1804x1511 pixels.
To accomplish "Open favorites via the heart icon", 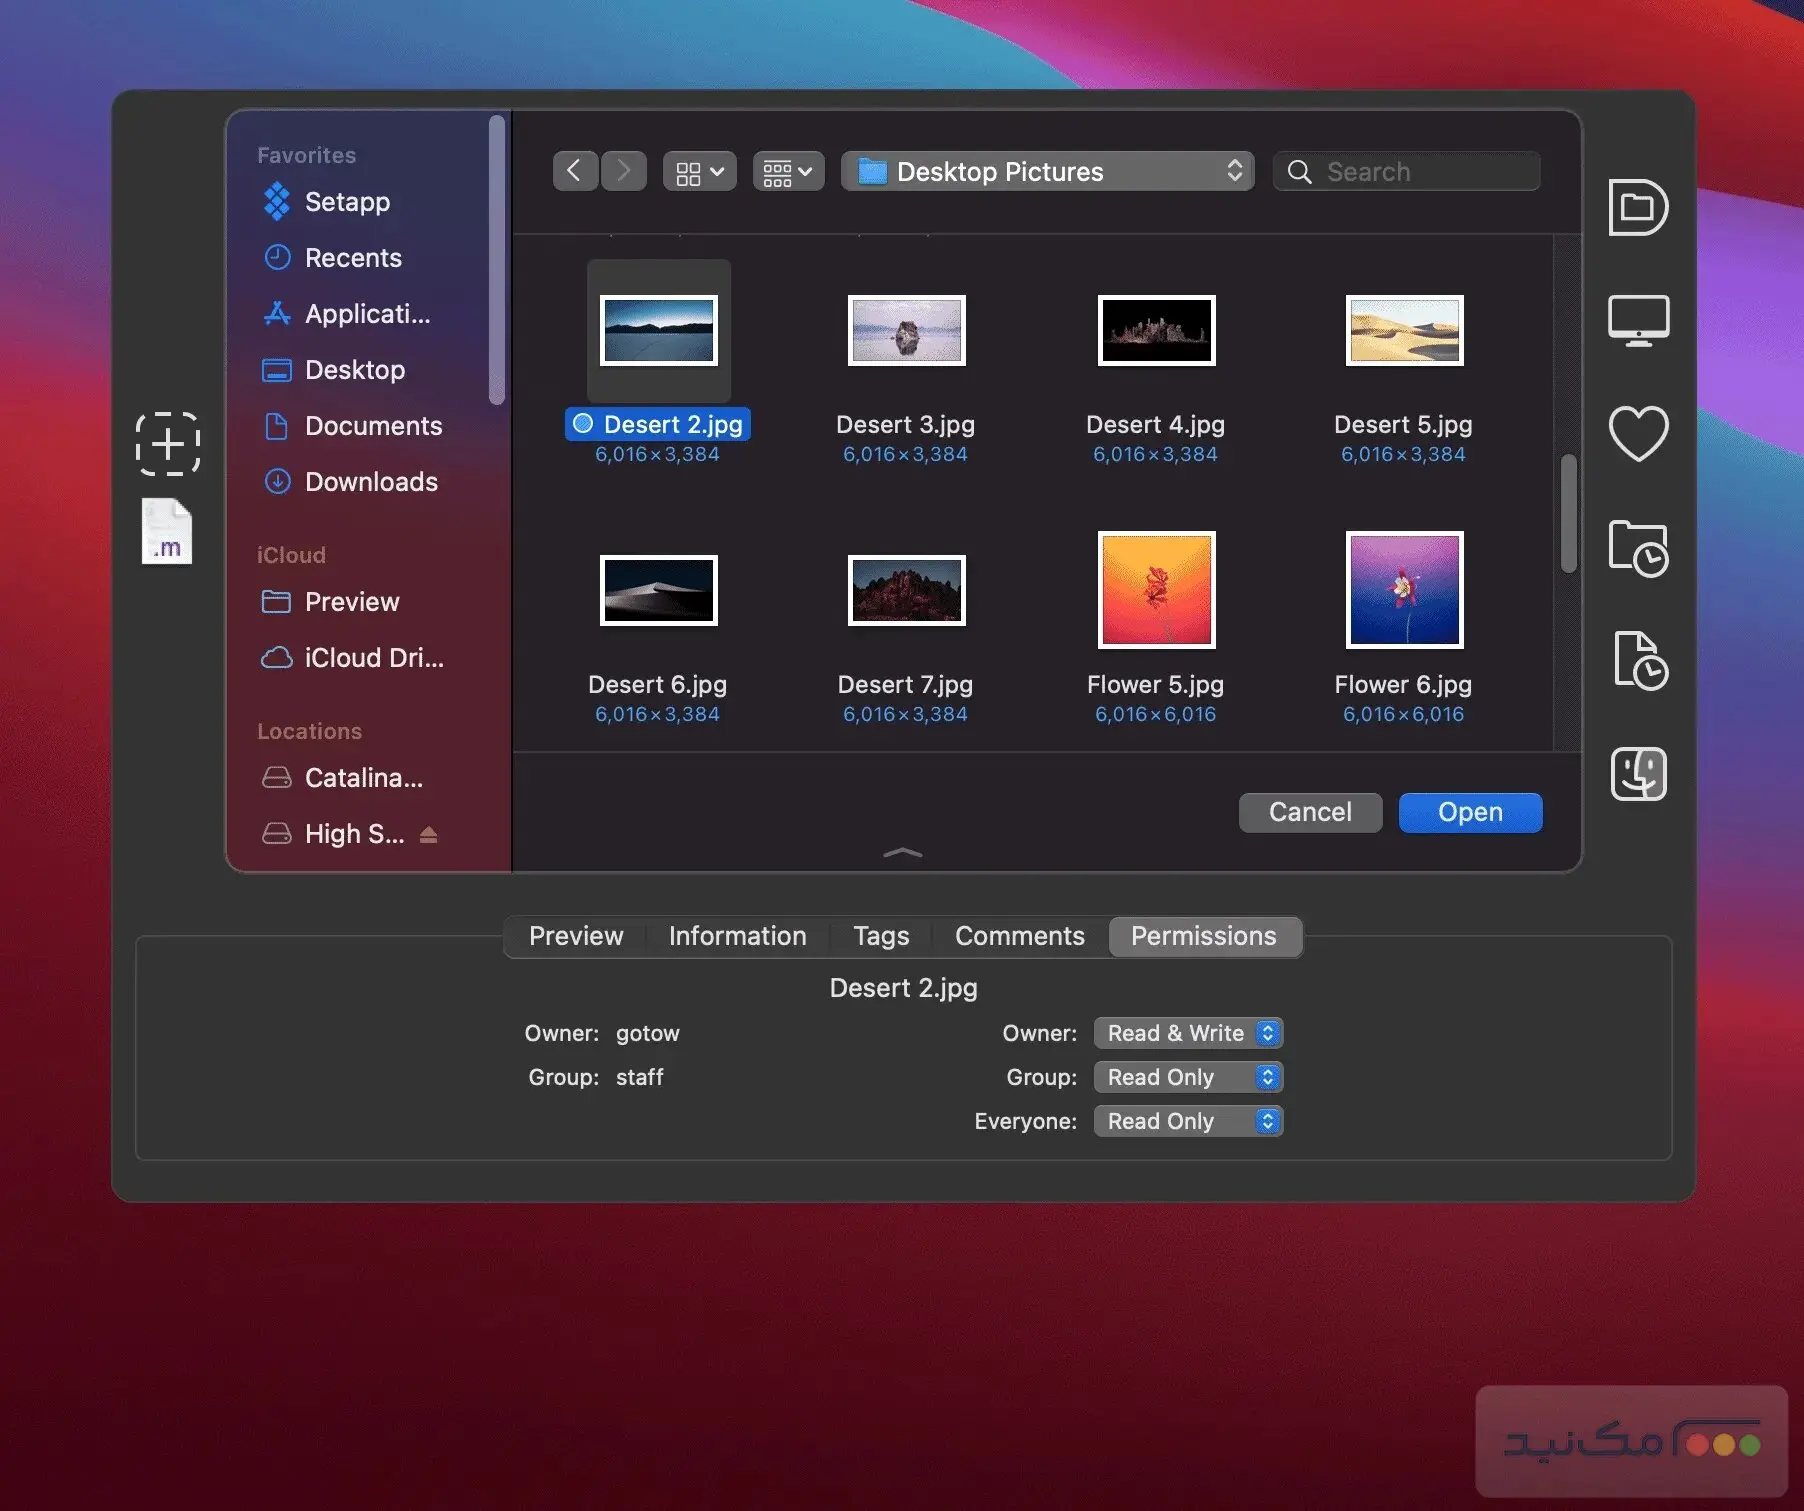I will point(1638,433).
